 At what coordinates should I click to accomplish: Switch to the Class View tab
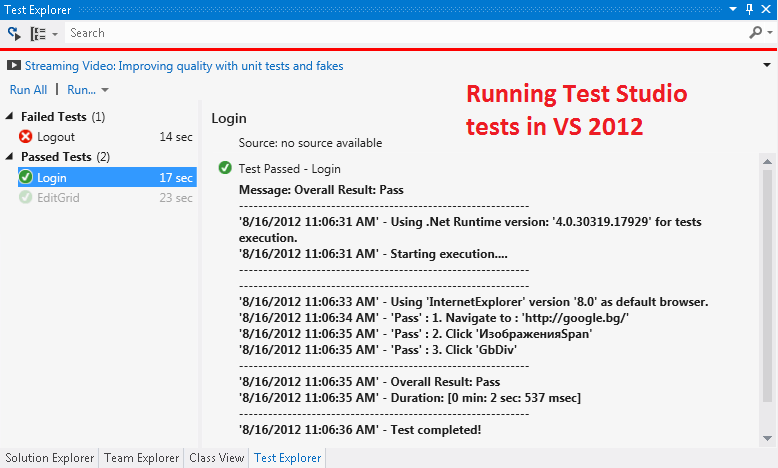pyautogui.click(x=216, y=458)
